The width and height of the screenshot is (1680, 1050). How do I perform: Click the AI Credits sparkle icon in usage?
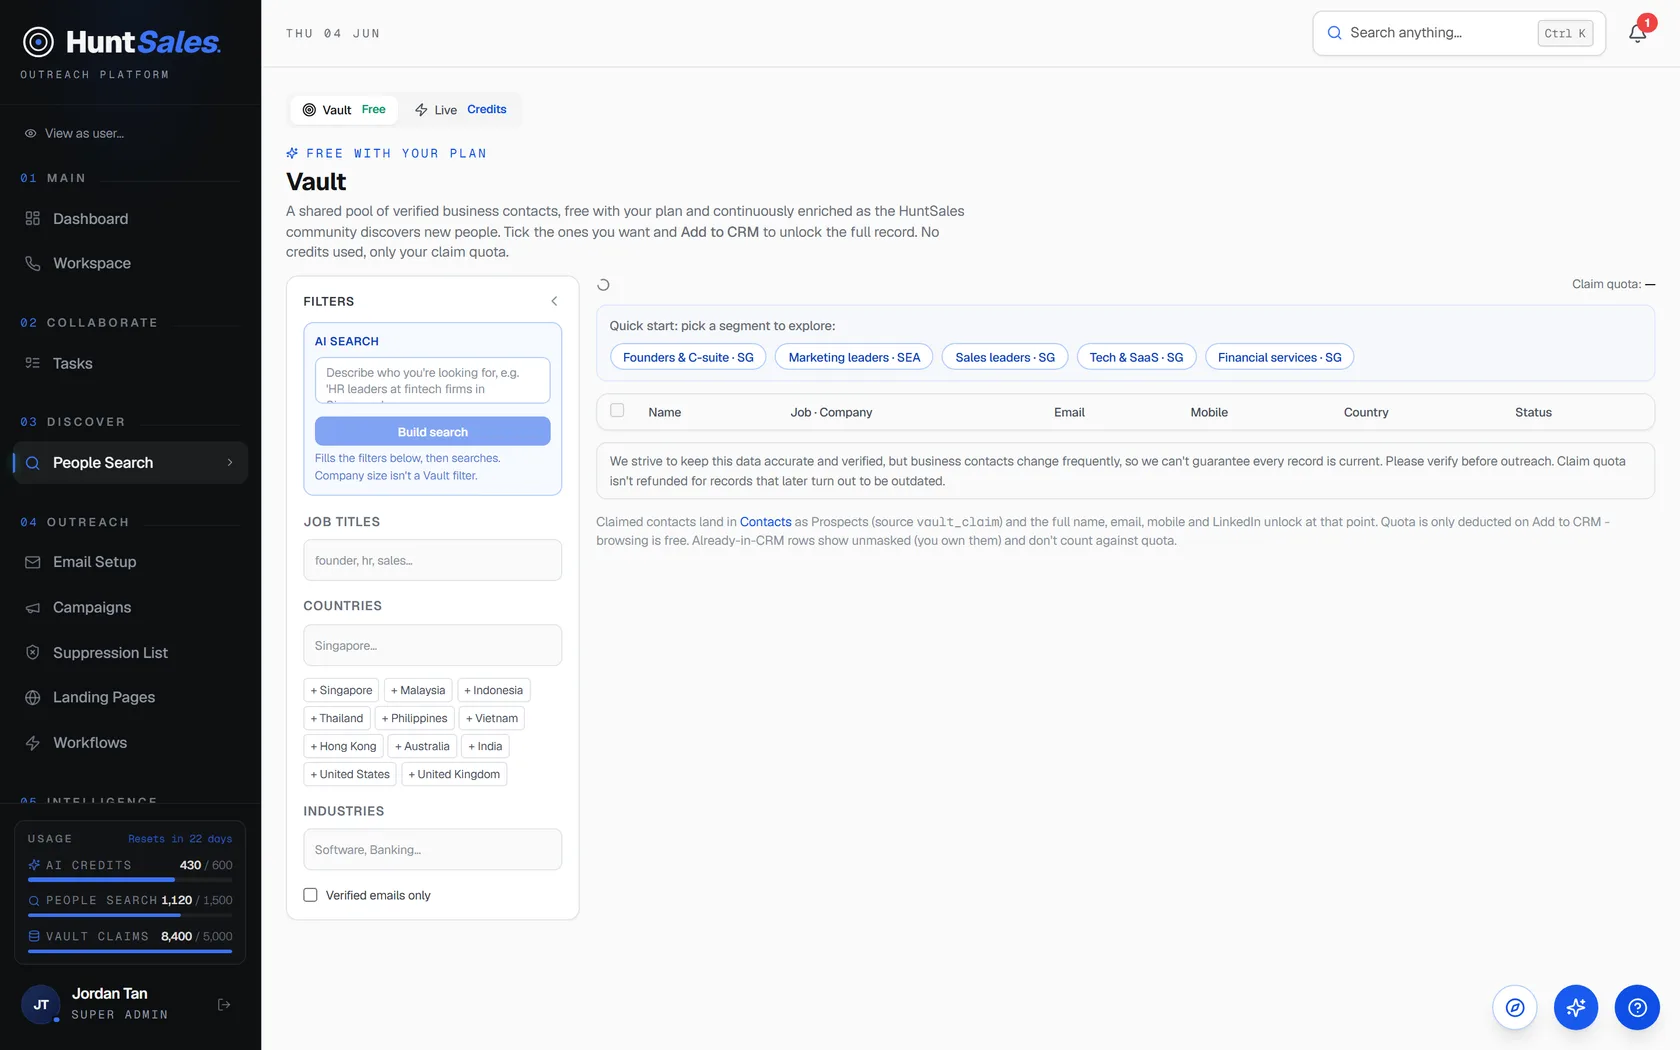(34, 865)
